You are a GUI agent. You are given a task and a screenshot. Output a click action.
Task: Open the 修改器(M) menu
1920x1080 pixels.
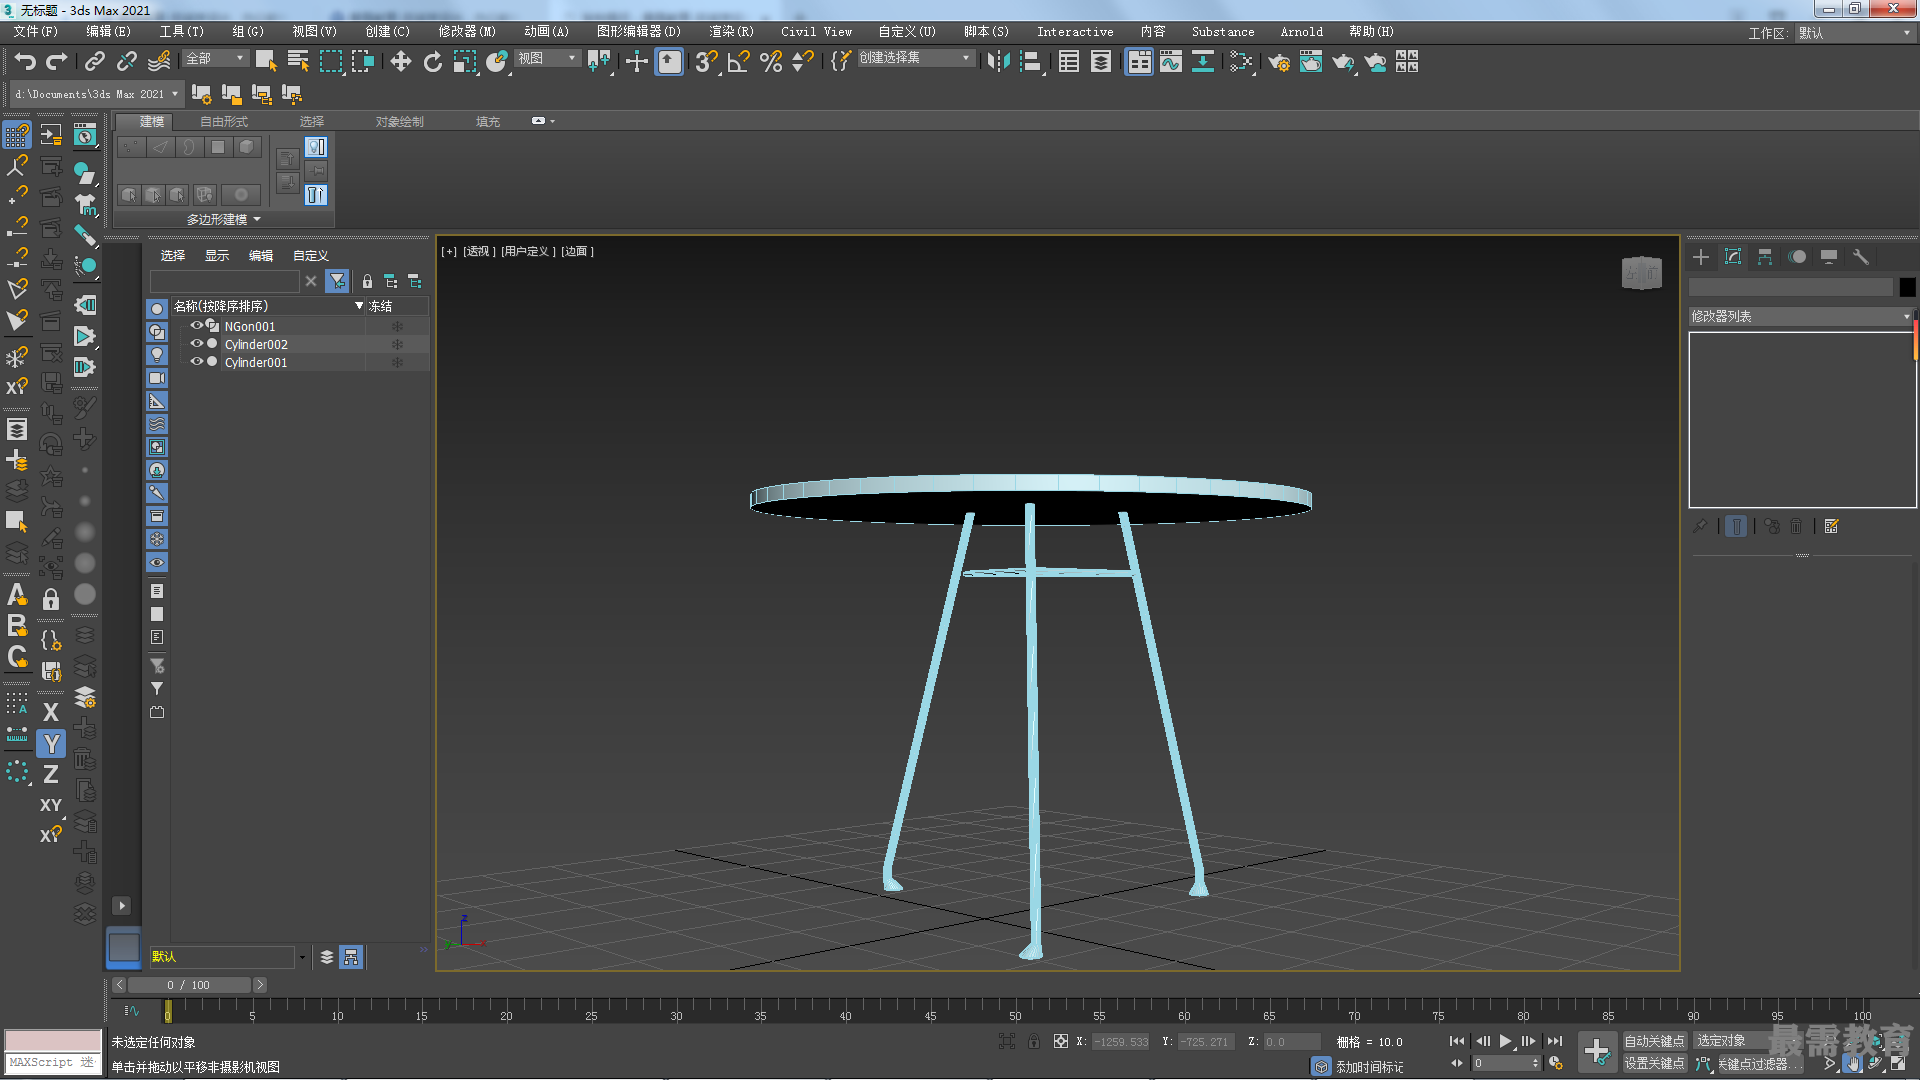pyautogui.click(x=467, y=32)
